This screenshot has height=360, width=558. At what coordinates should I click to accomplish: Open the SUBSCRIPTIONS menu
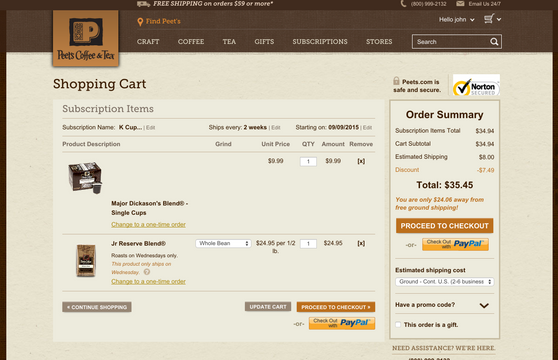(320, 42)
